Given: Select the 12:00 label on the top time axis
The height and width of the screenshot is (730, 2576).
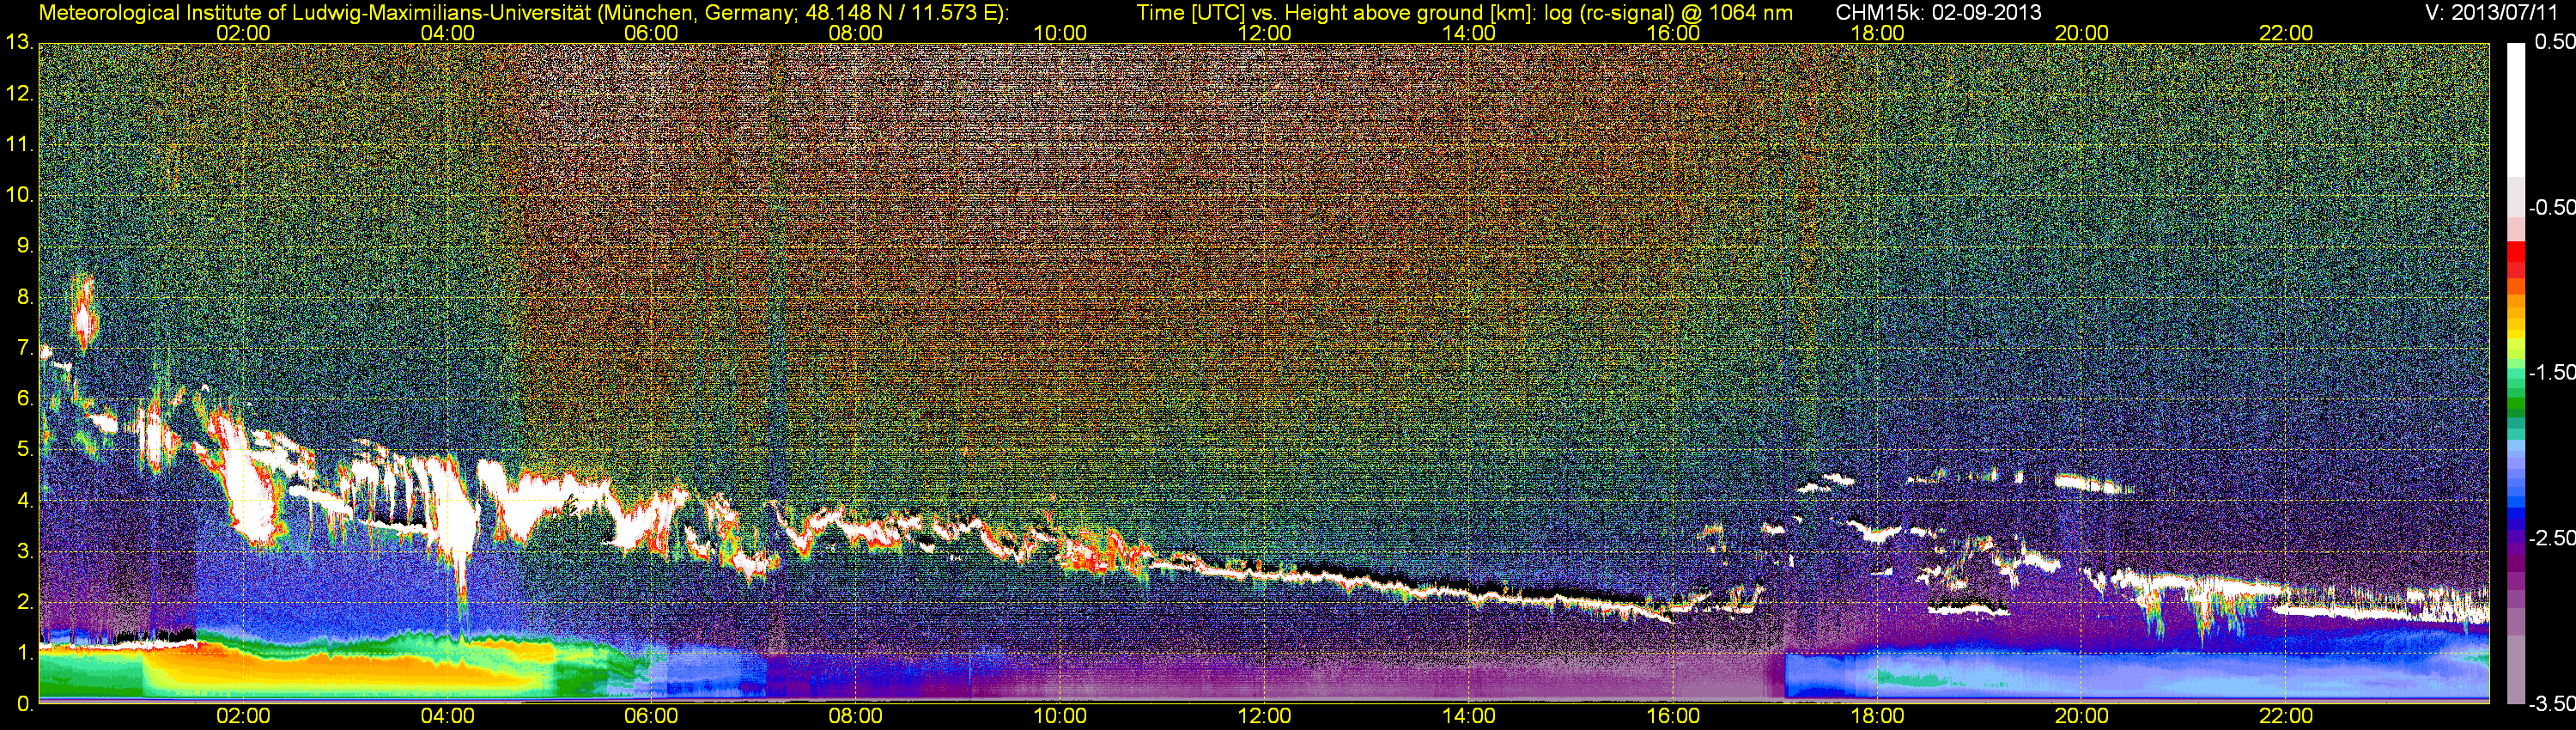Looking at the screenshot, I should (x=1264, y=33).
